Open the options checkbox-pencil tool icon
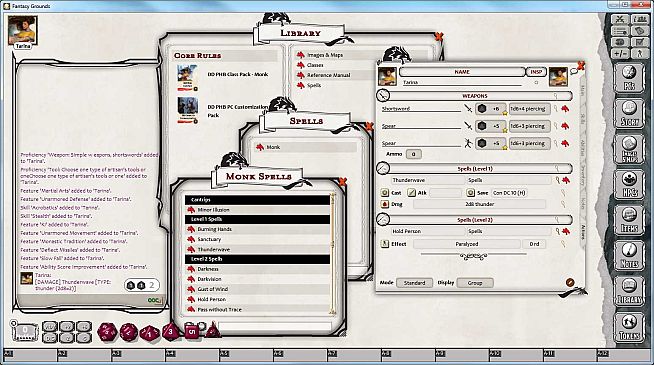 click(x=639, y=42)
